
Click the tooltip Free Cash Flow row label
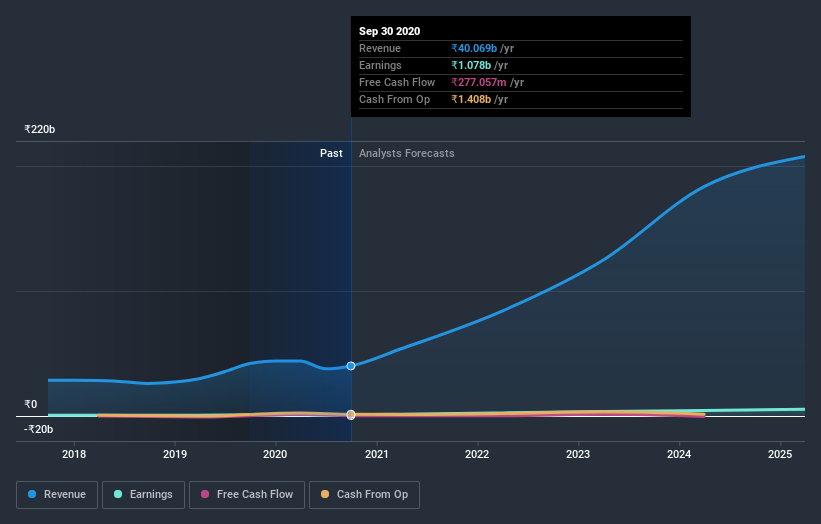397,82
